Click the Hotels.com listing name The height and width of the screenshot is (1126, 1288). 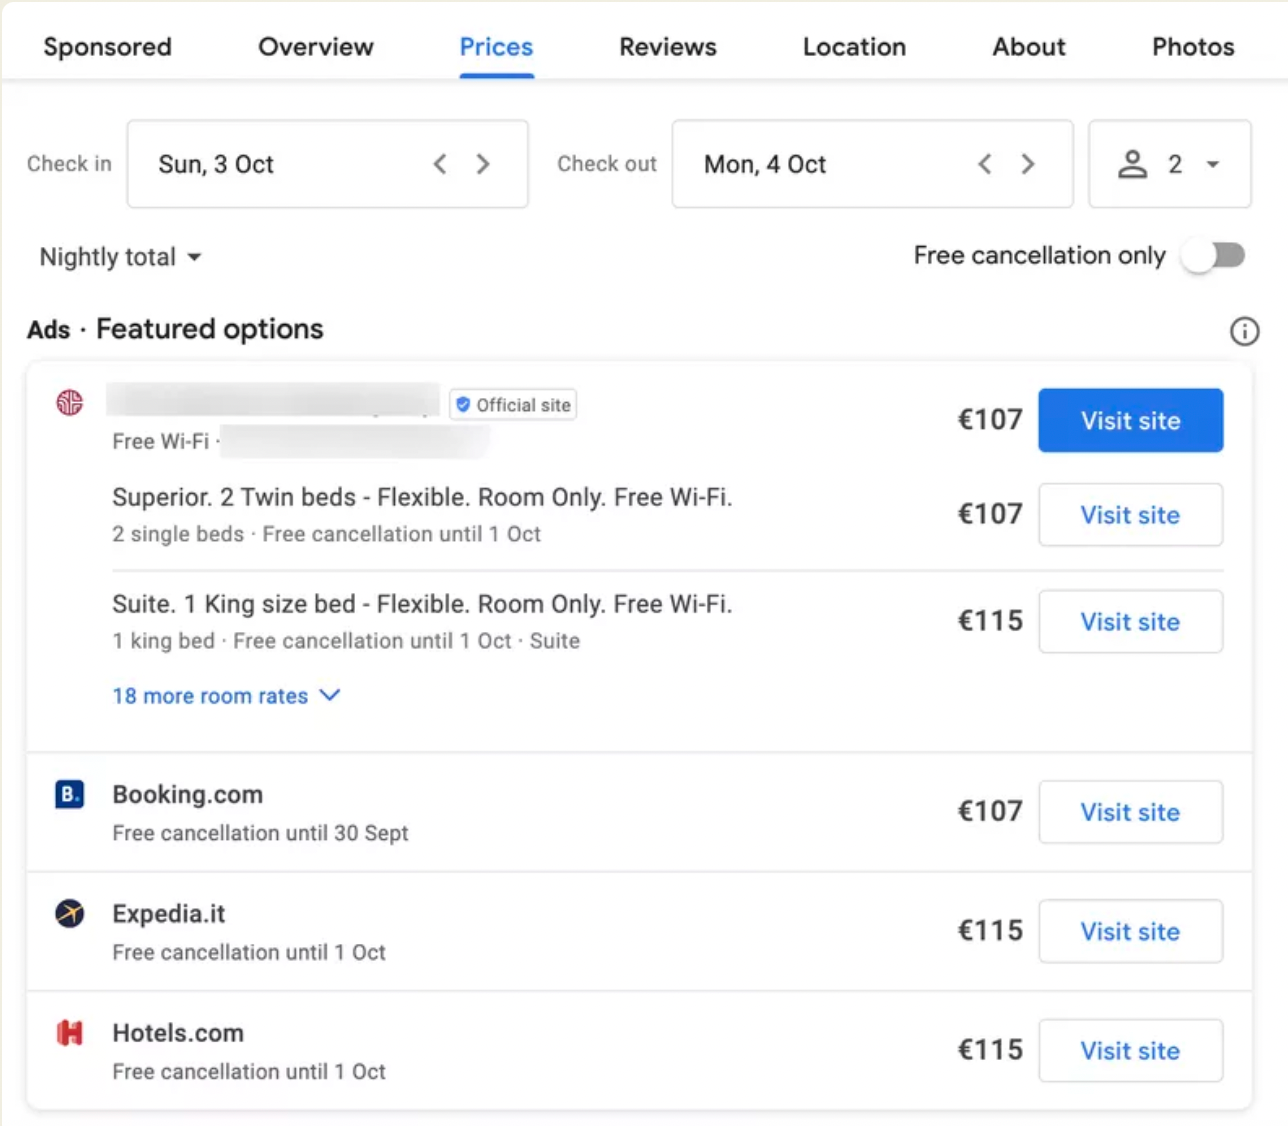(178, 1032)
